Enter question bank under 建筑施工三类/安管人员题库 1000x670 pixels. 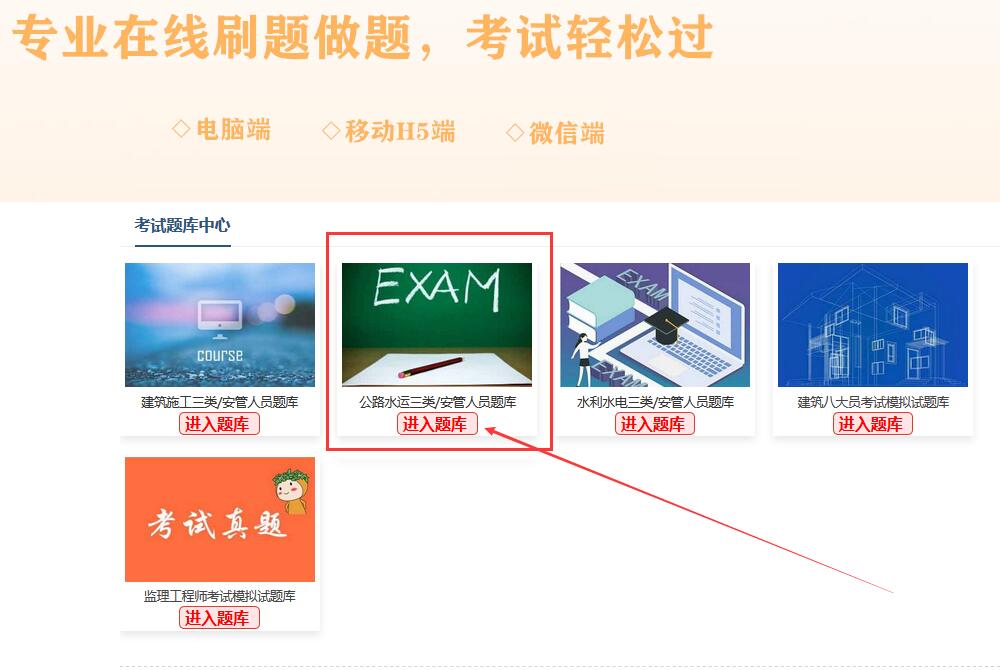click(219, 424)
